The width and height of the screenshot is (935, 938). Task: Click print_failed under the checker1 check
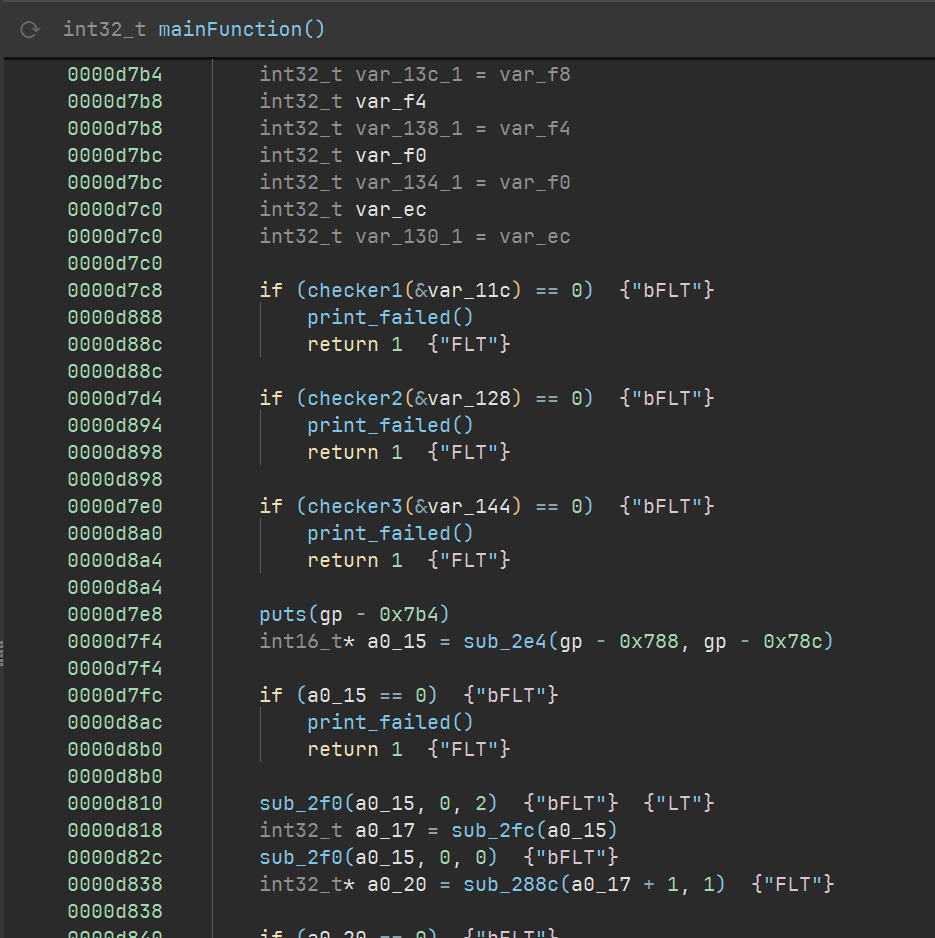(390, 317)
